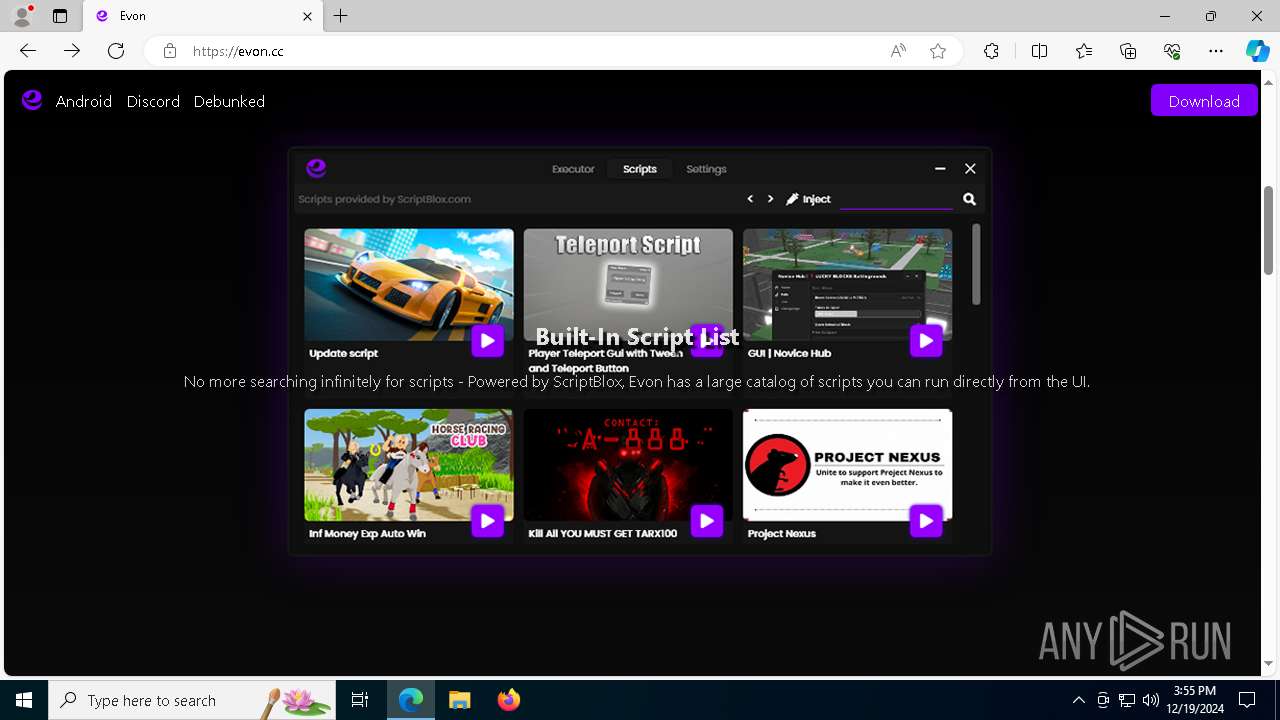
Task: Open the Teleport Script thumbnail
Action: (628, 285)
